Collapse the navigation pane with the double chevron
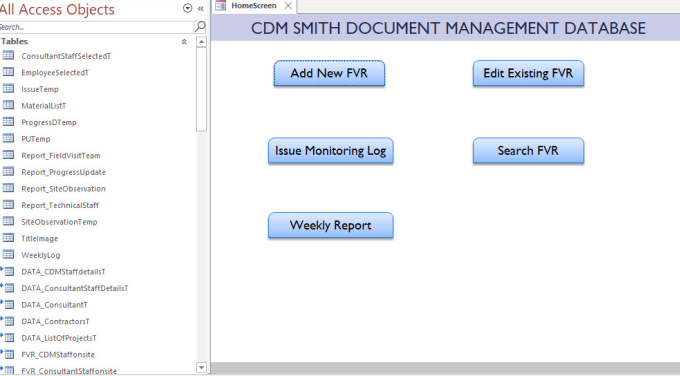 200,8
